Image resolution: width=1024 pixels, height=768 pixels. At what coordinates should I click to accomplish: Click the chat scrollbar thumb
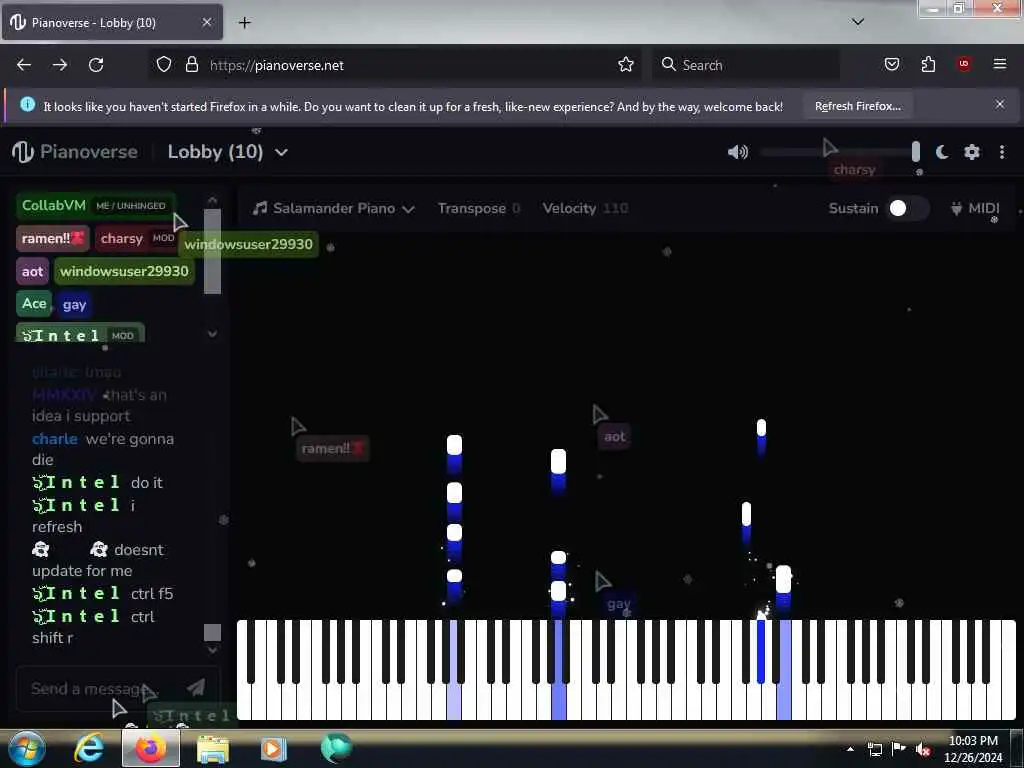pyautogui.click(x=212, y=632)
